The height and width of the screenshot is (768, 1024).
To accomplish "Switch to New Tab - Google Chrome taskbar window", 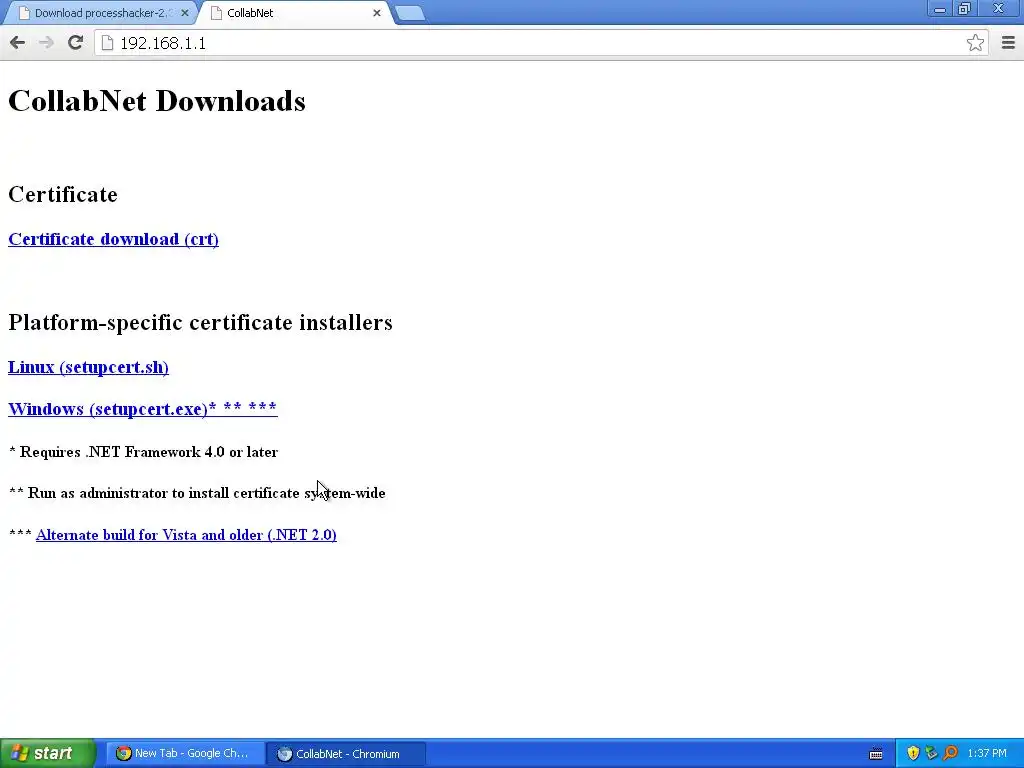I will pyautogui.click(x=184, y=754).
